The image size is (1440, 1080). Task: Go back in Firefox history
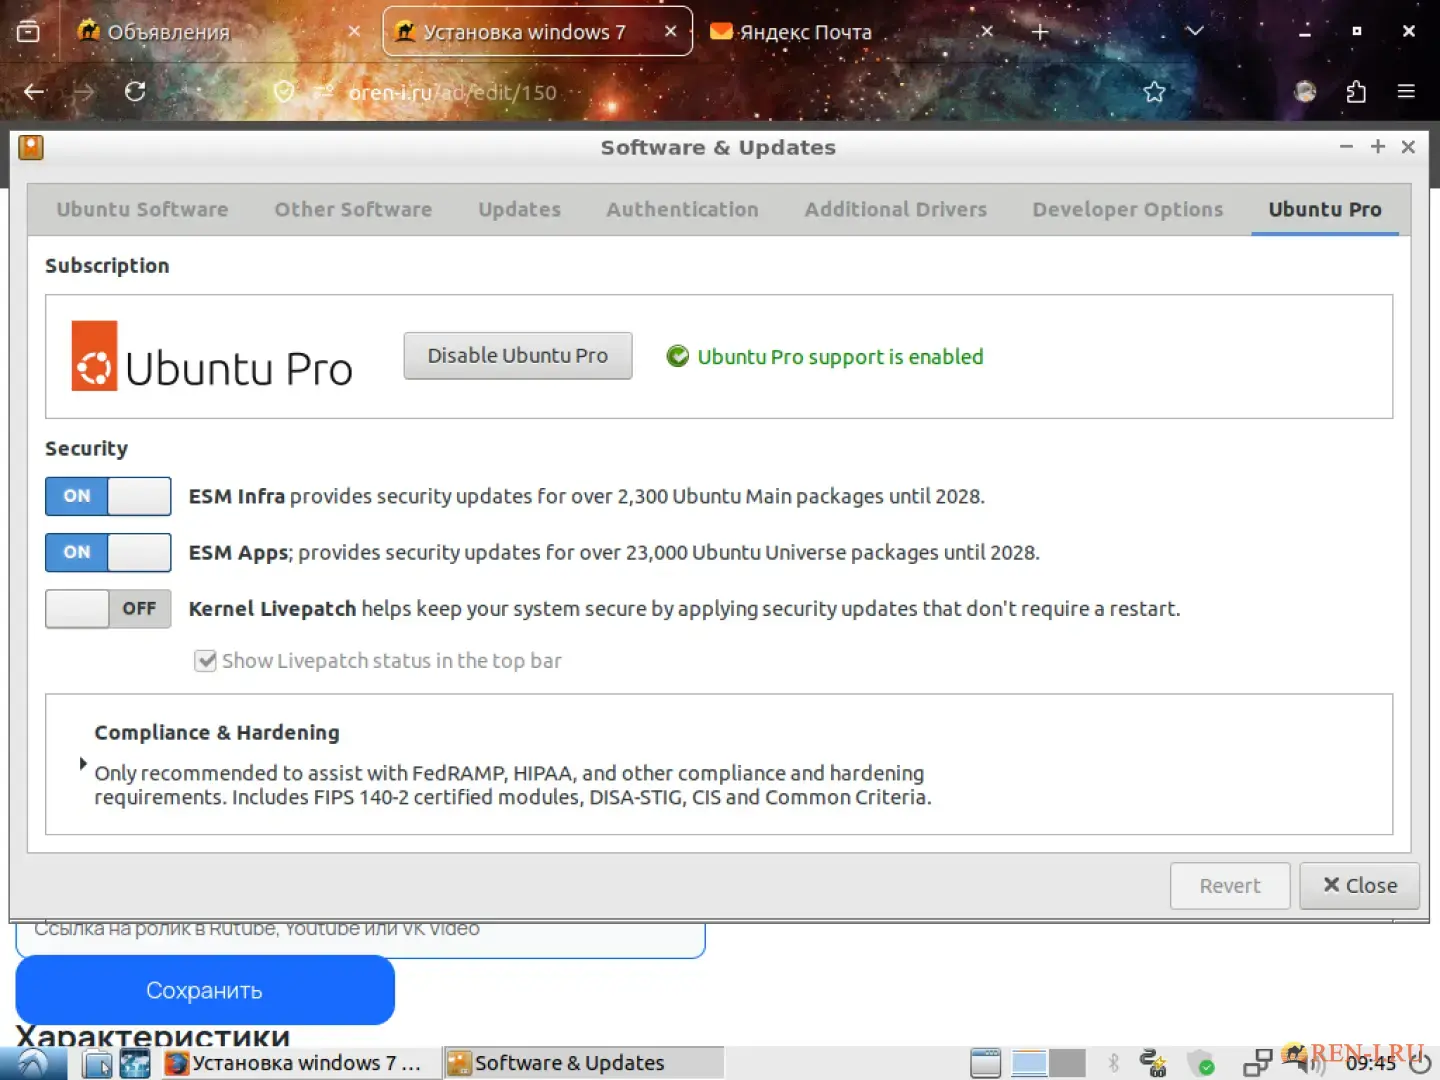34,92
